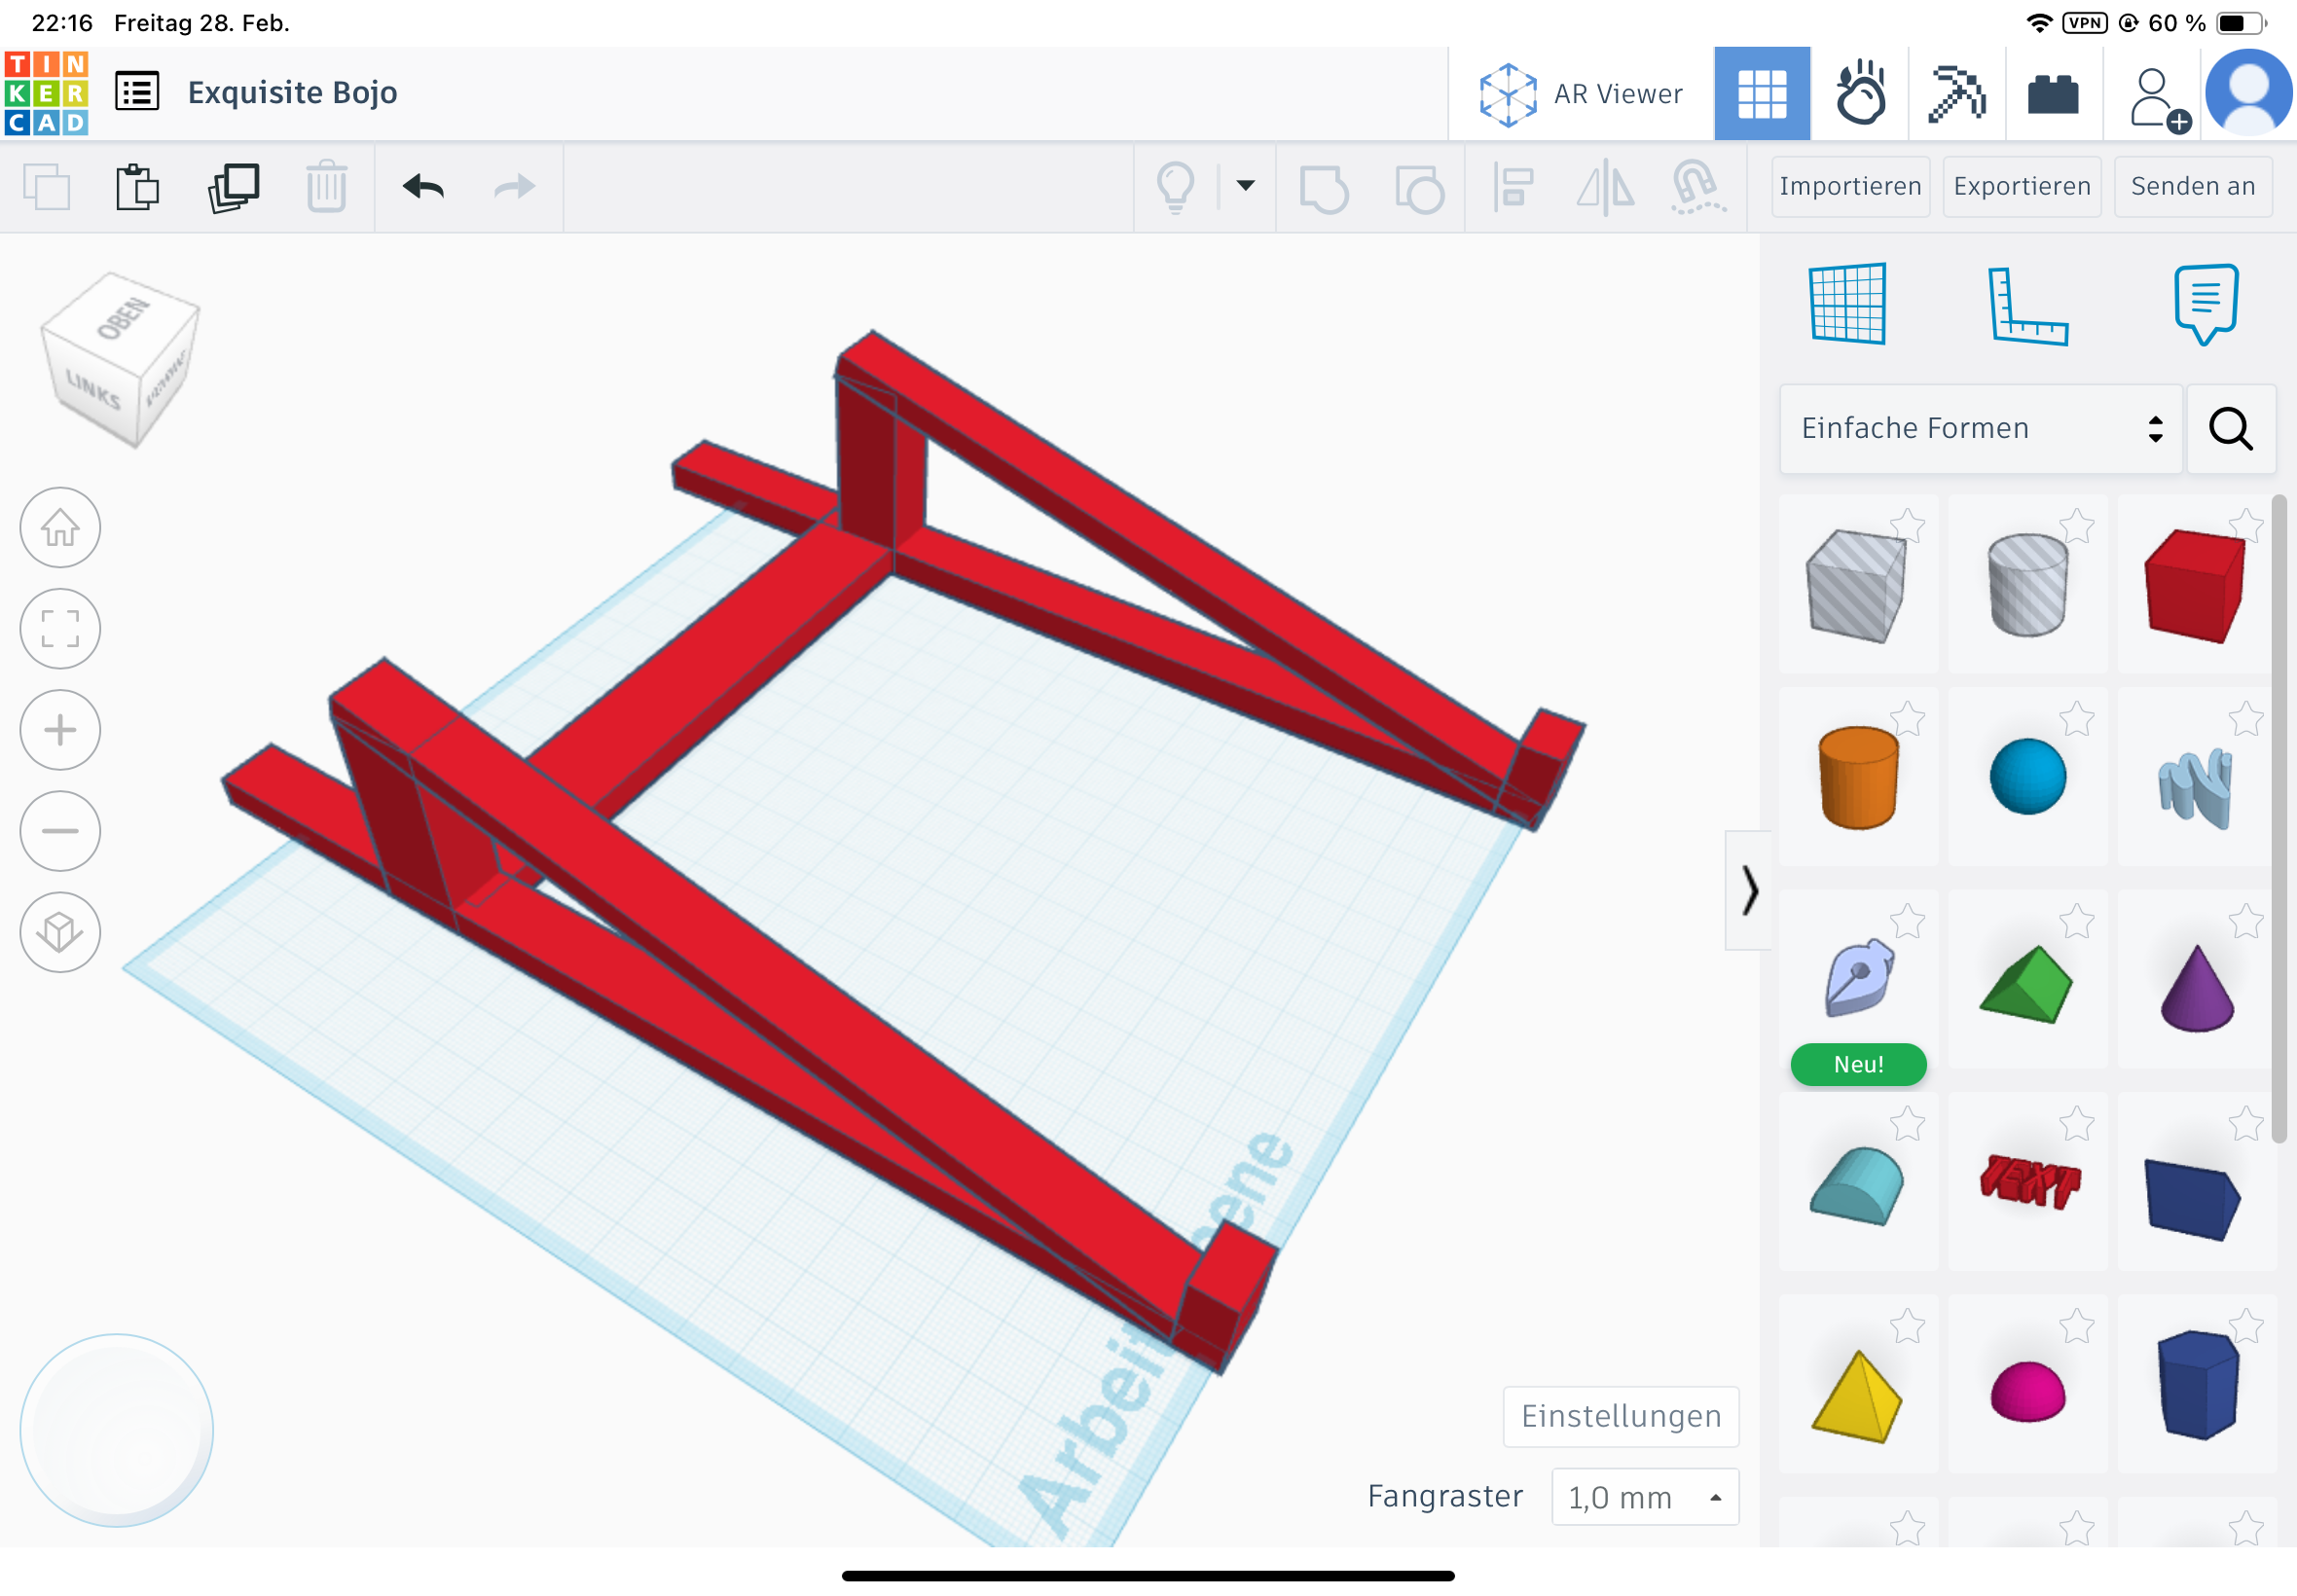Favorite the purple Cone with its star
This screenshot has width=2297, height=1596.
point(2245,920)
